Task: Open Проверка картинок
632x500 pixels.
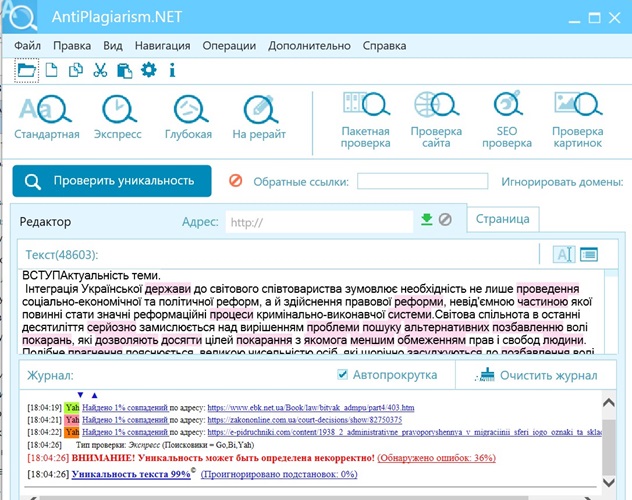Action: point(578,120)
